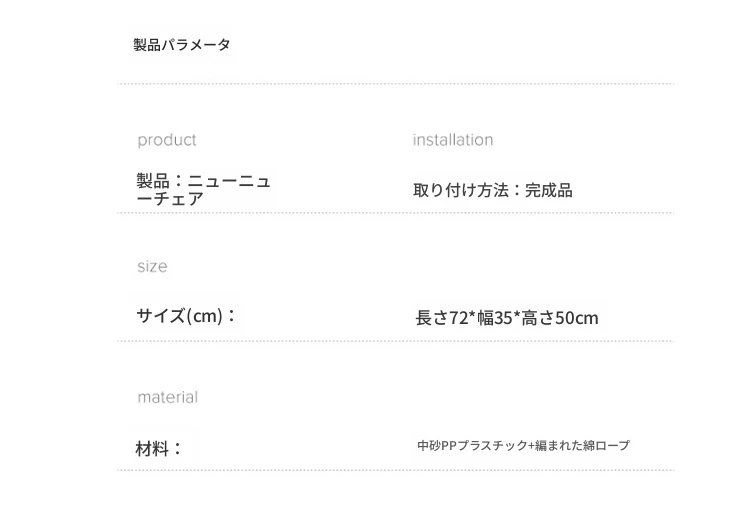Click the 取り付け方法：完成品 text

point(493,190)
